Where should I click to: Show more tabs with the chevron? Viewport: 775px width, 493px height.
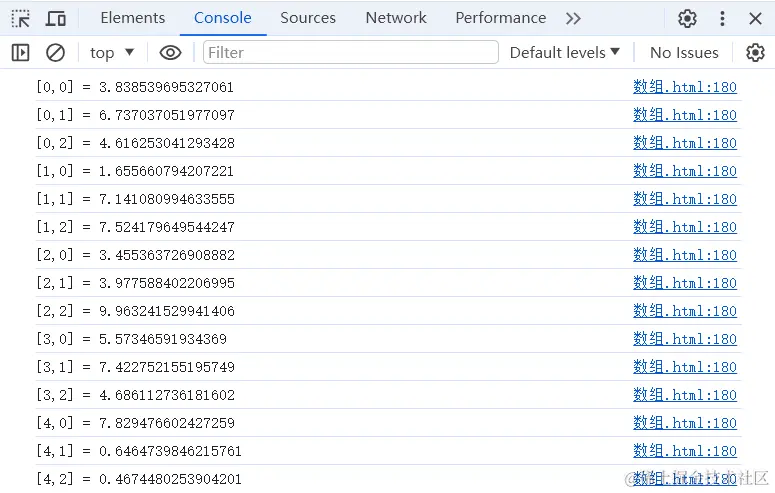(x=573, y=18)
